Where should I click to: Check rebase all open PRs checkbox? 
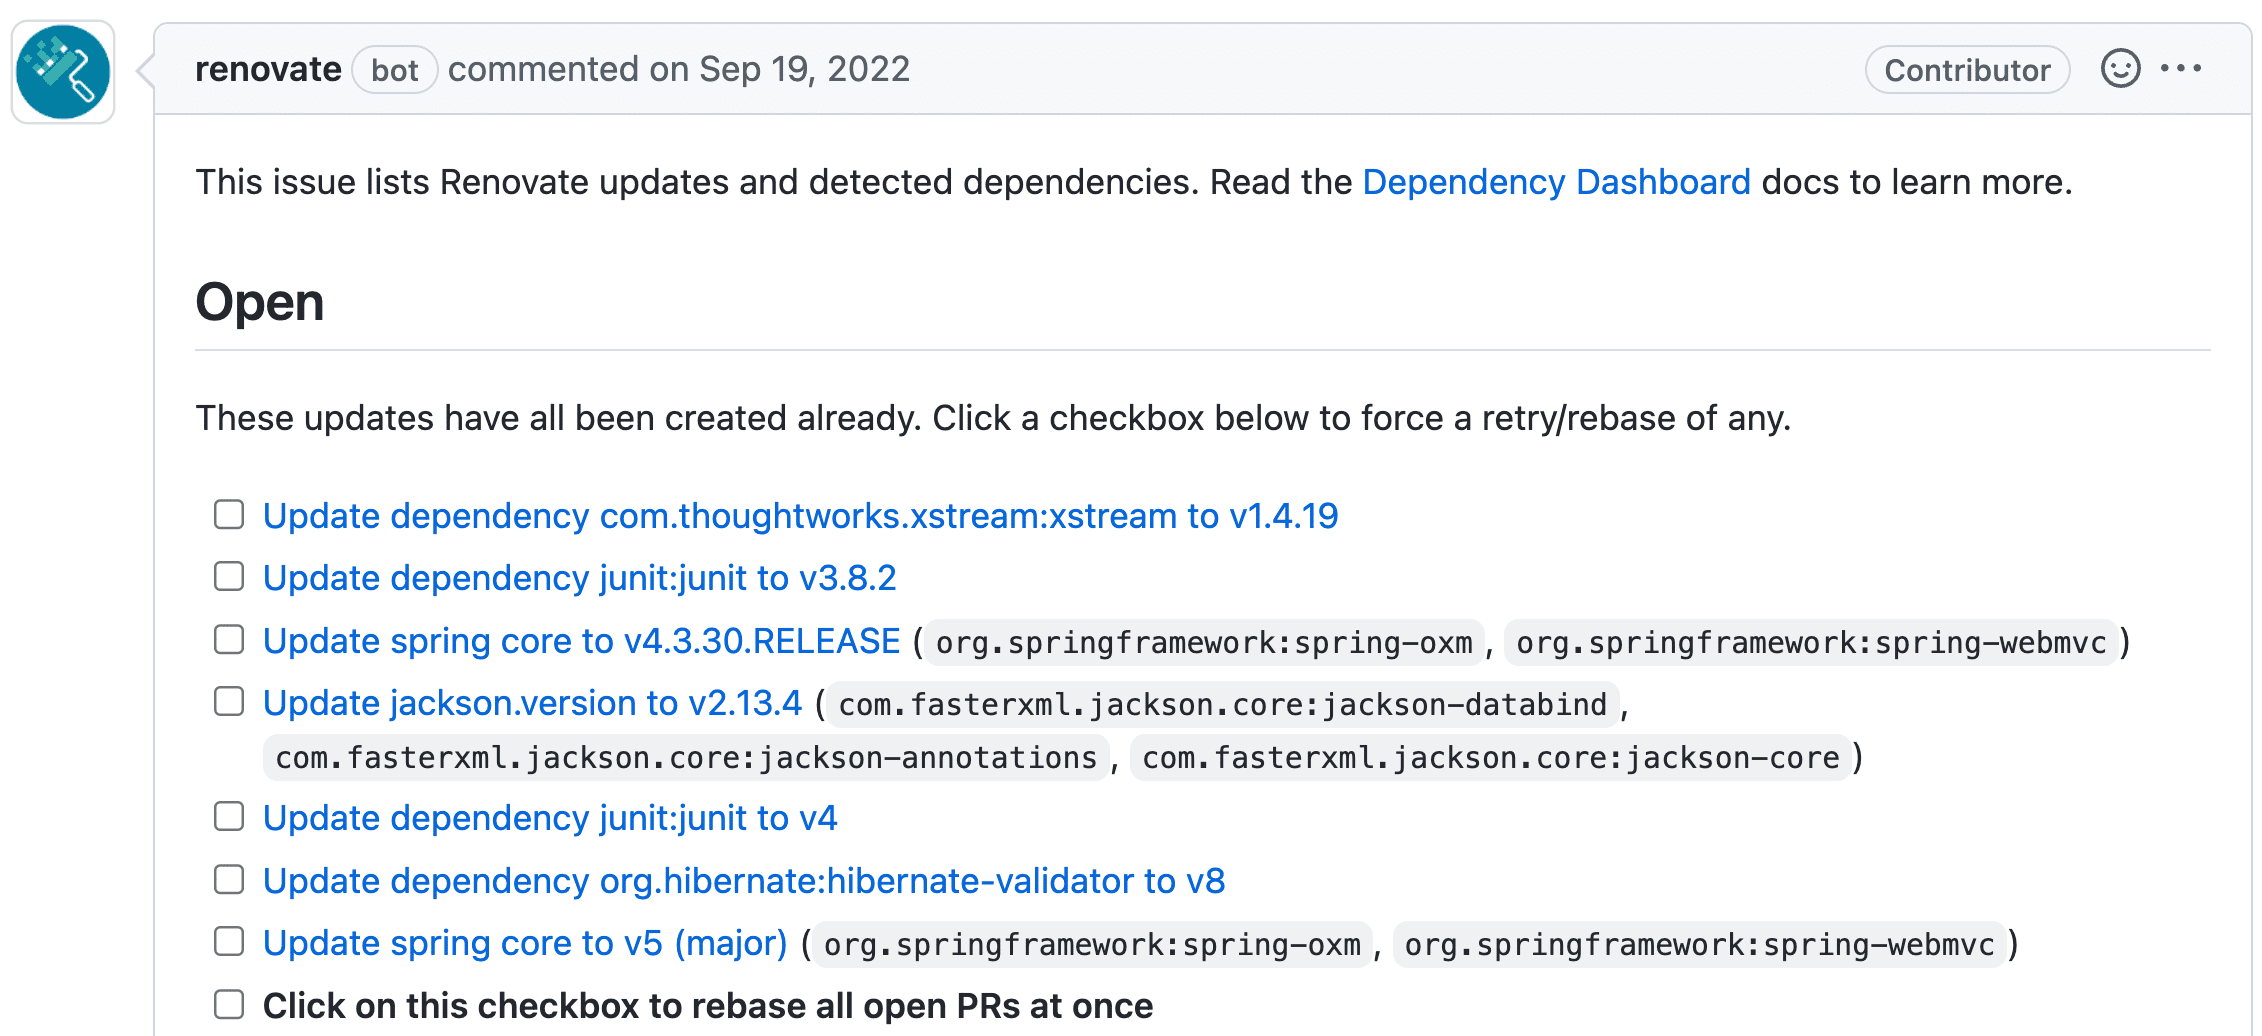pos(229,1005)
